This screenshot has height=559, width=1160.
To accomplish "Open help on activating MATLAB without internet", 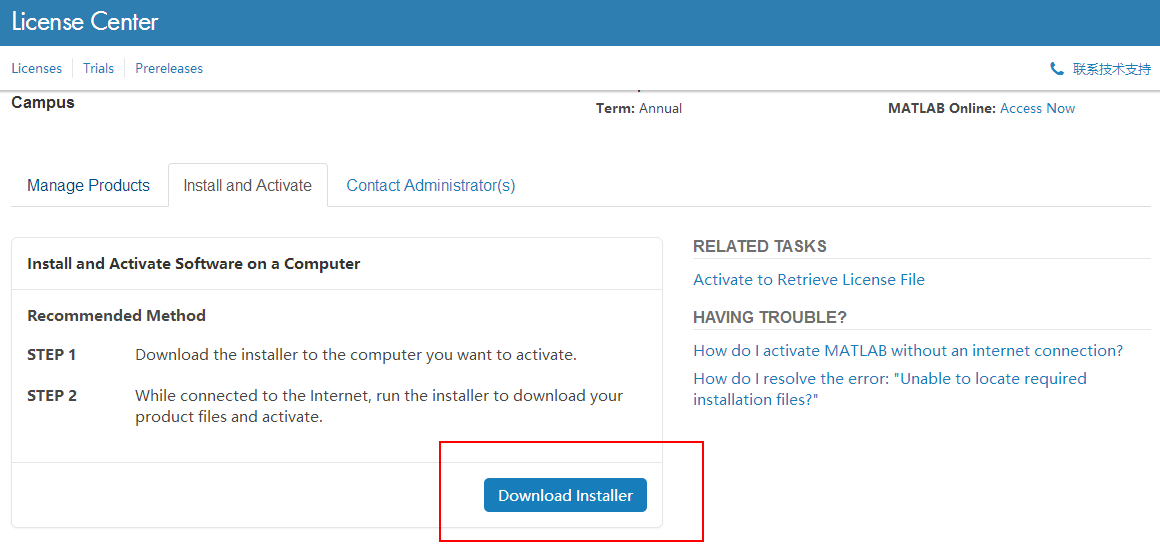I will (x=908, y=350).
